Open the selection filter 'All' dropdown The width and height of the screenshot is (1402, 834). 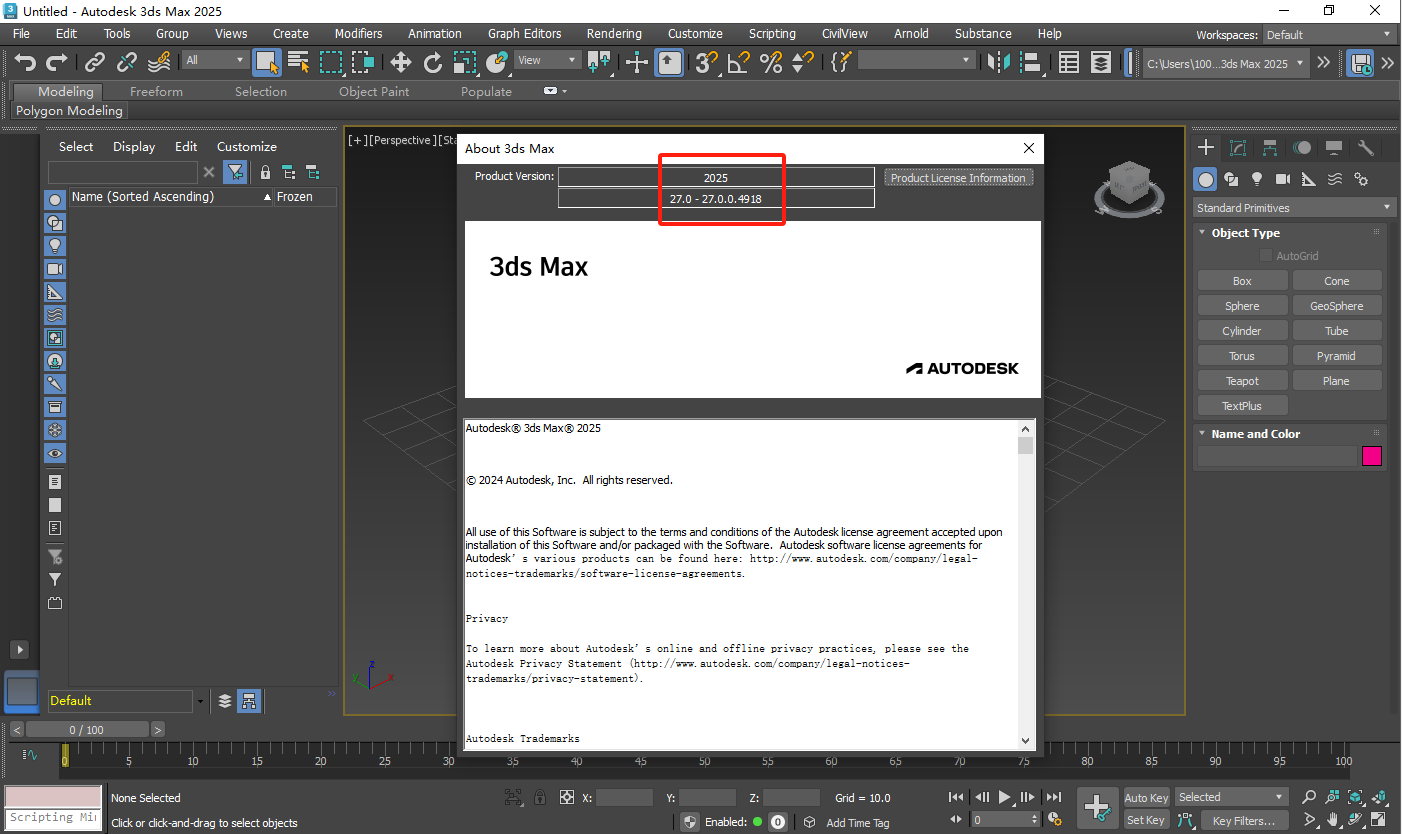[215, 60]
